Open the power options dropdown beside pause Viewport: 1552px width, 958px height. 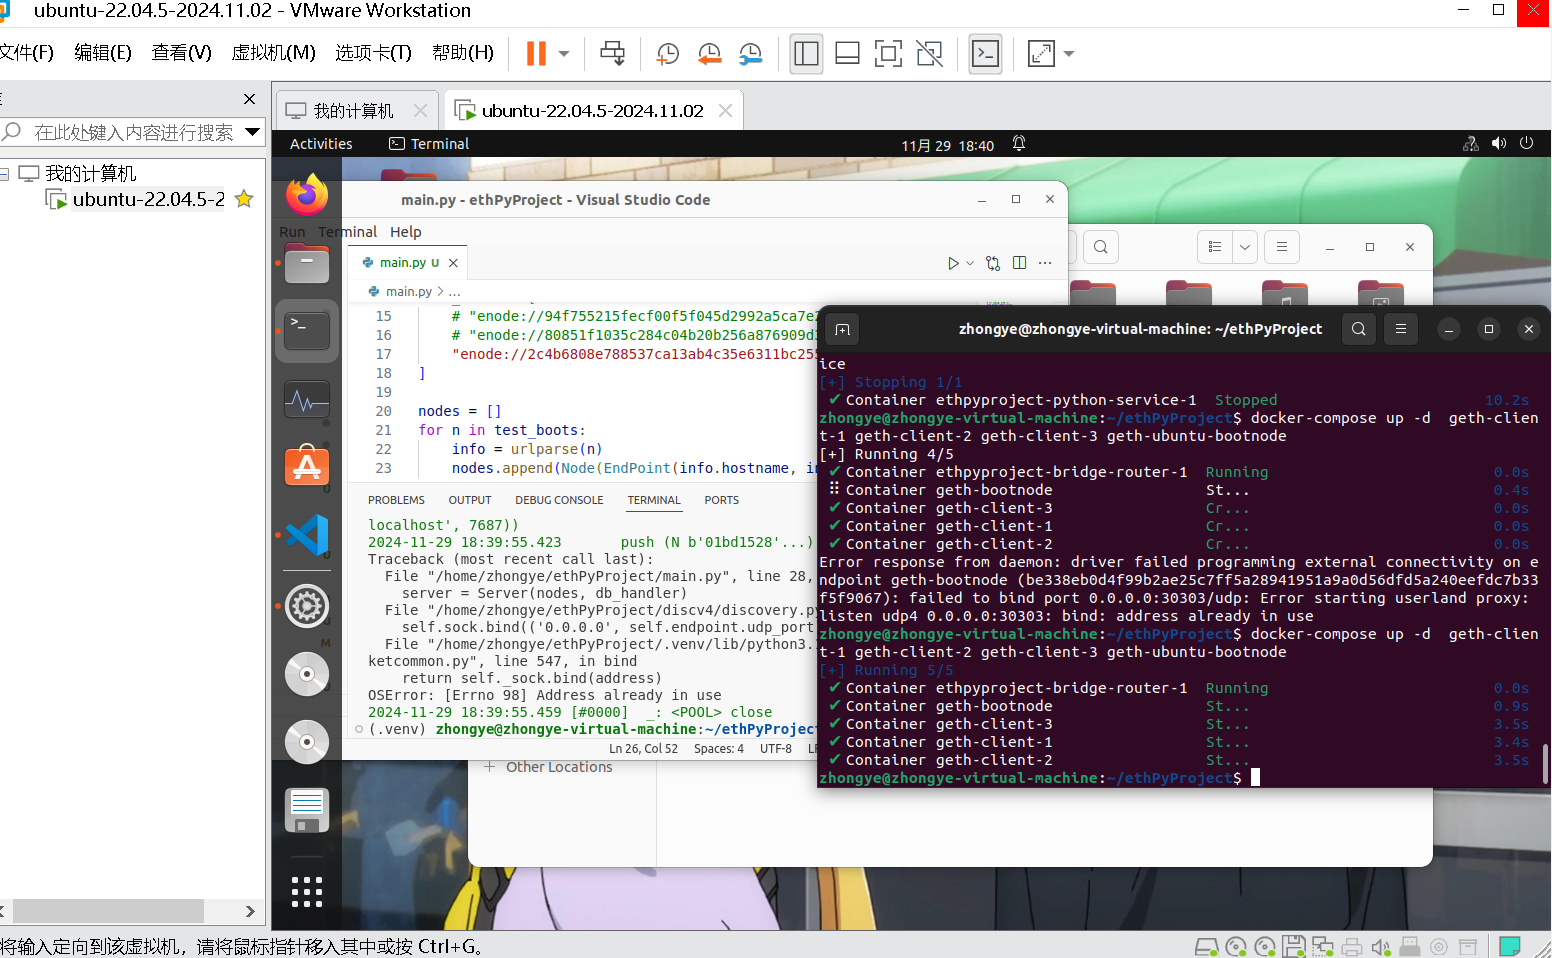(x=564, y=54)
